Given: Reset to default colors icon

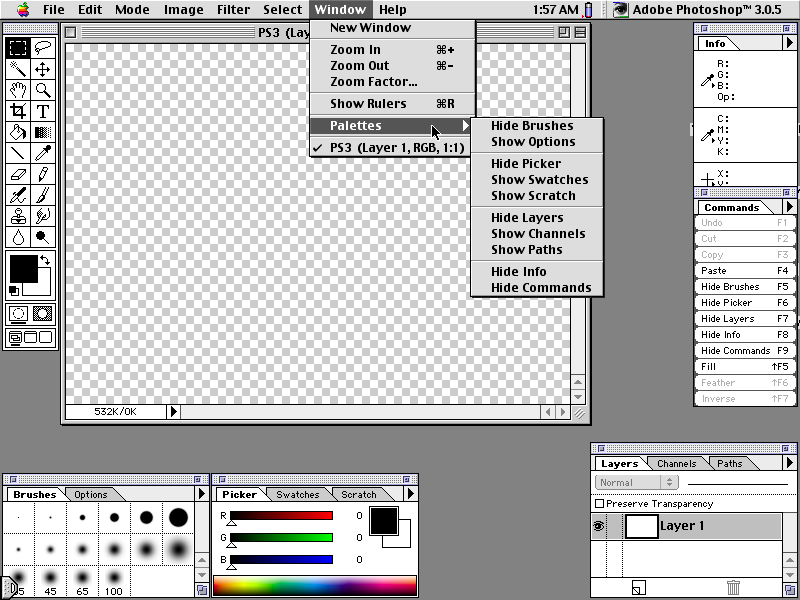Looking at the screenshot, I should (x=14, y=291).
